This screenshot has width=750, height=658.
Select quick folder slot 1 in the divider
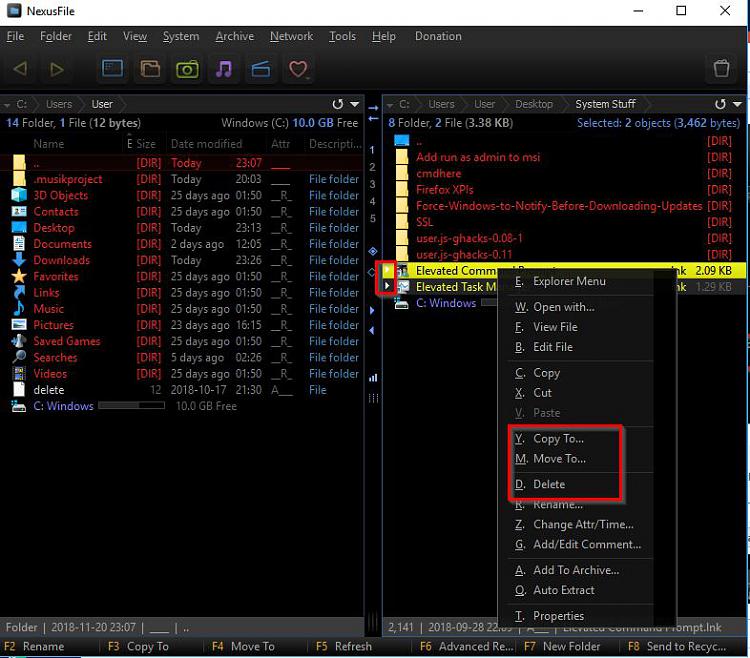coord(372,150)
